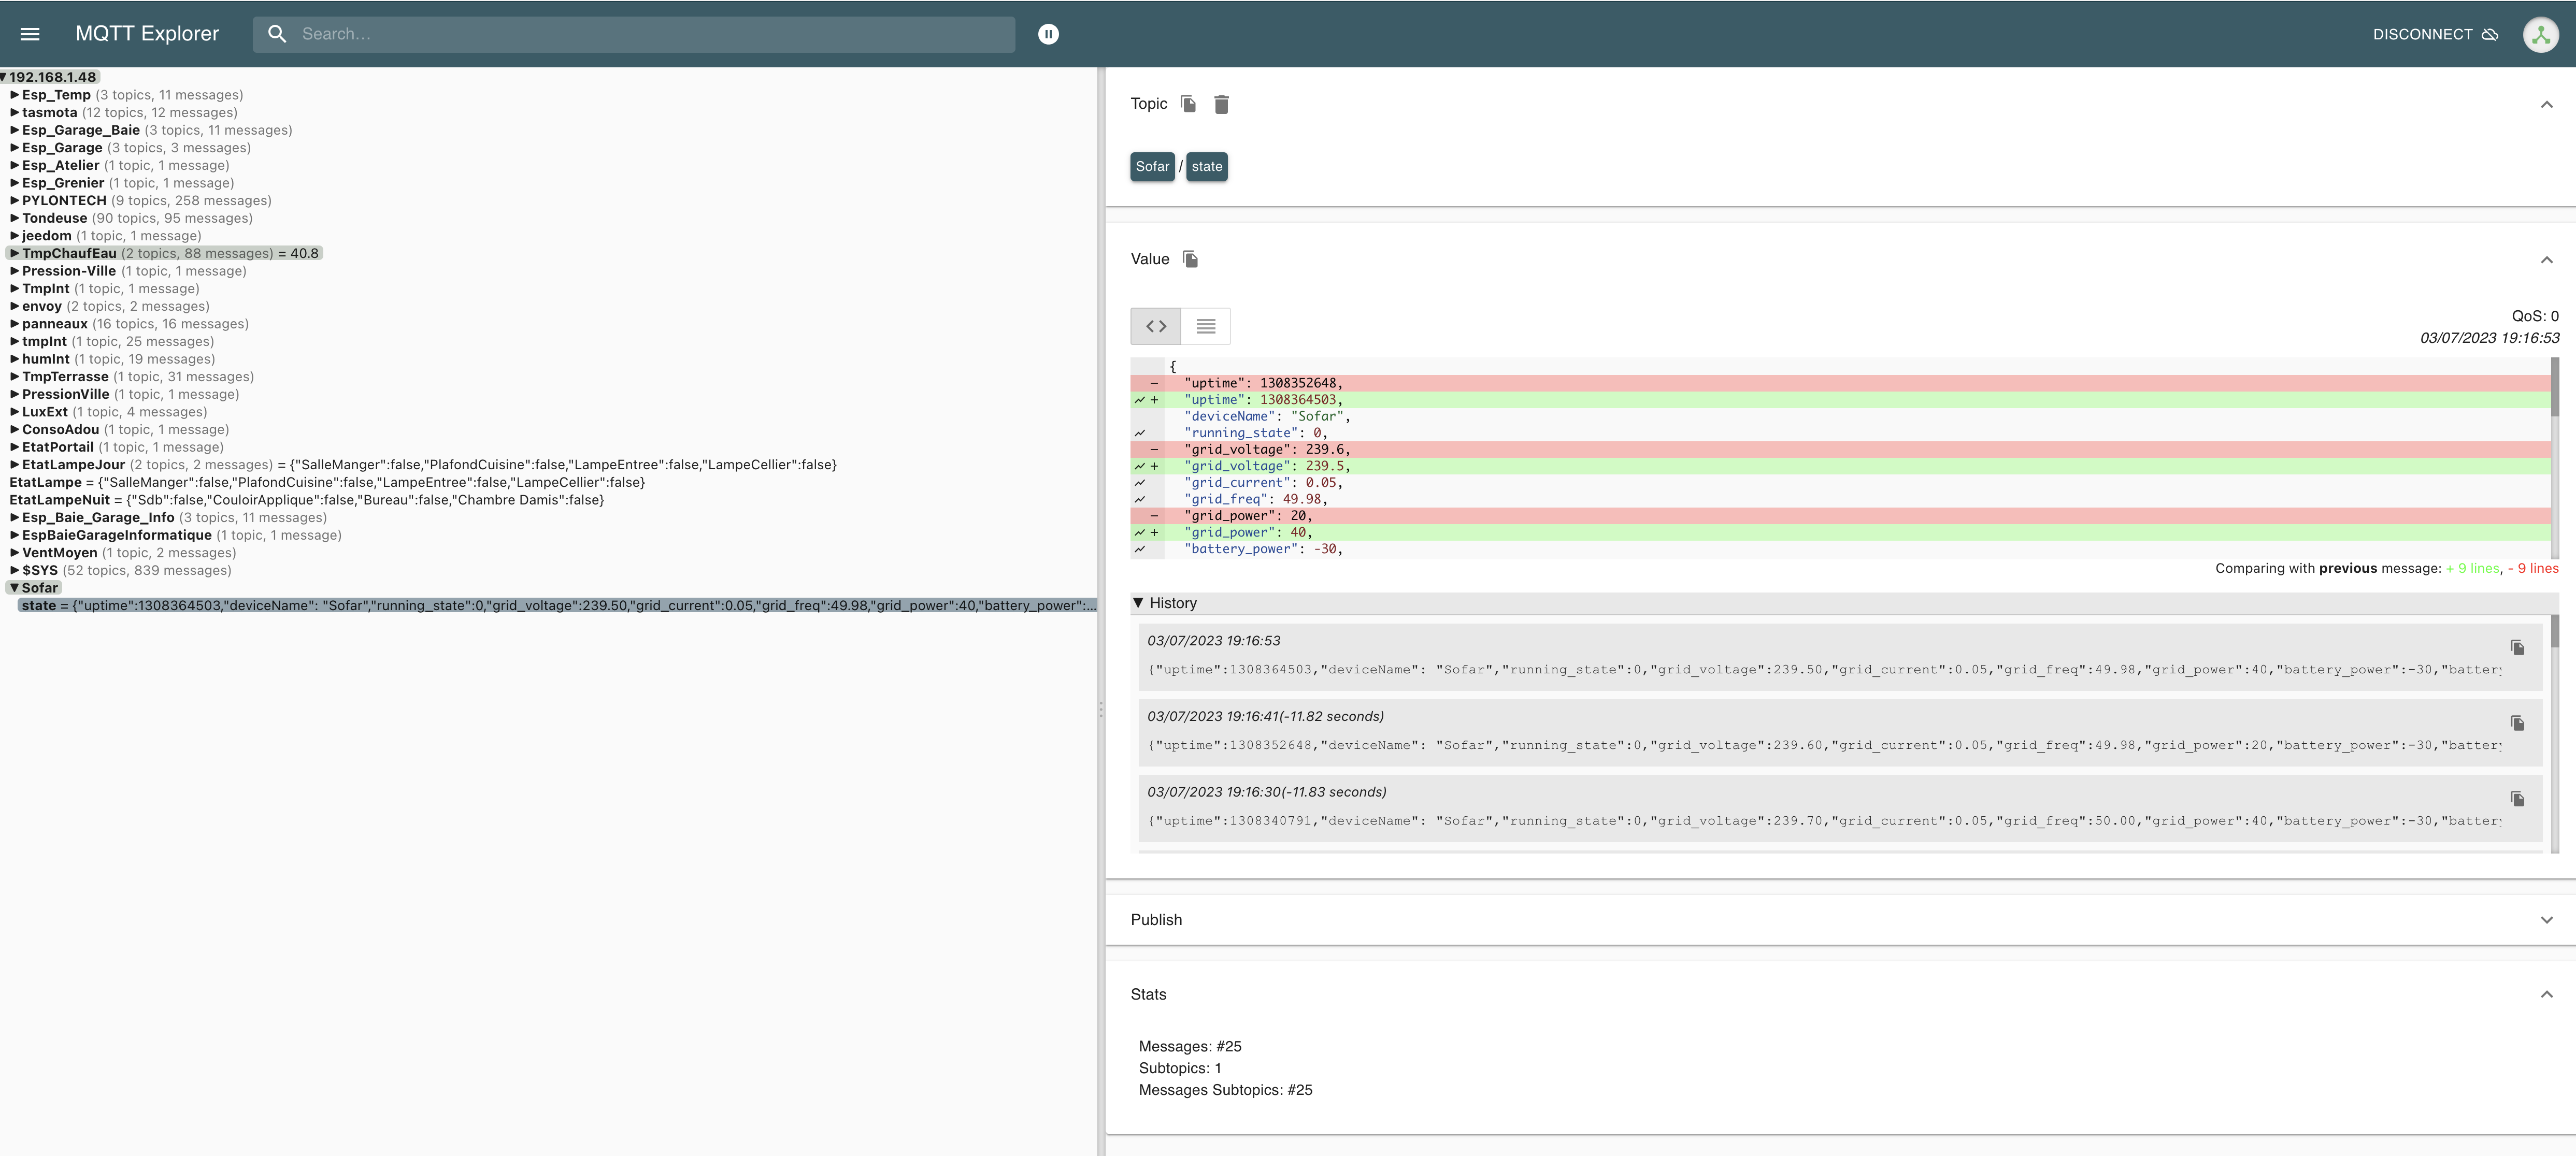This screenshot has width=2576, height=1156.
Task: Copy the 19:16:41 history message
Action: point(2518,723)
